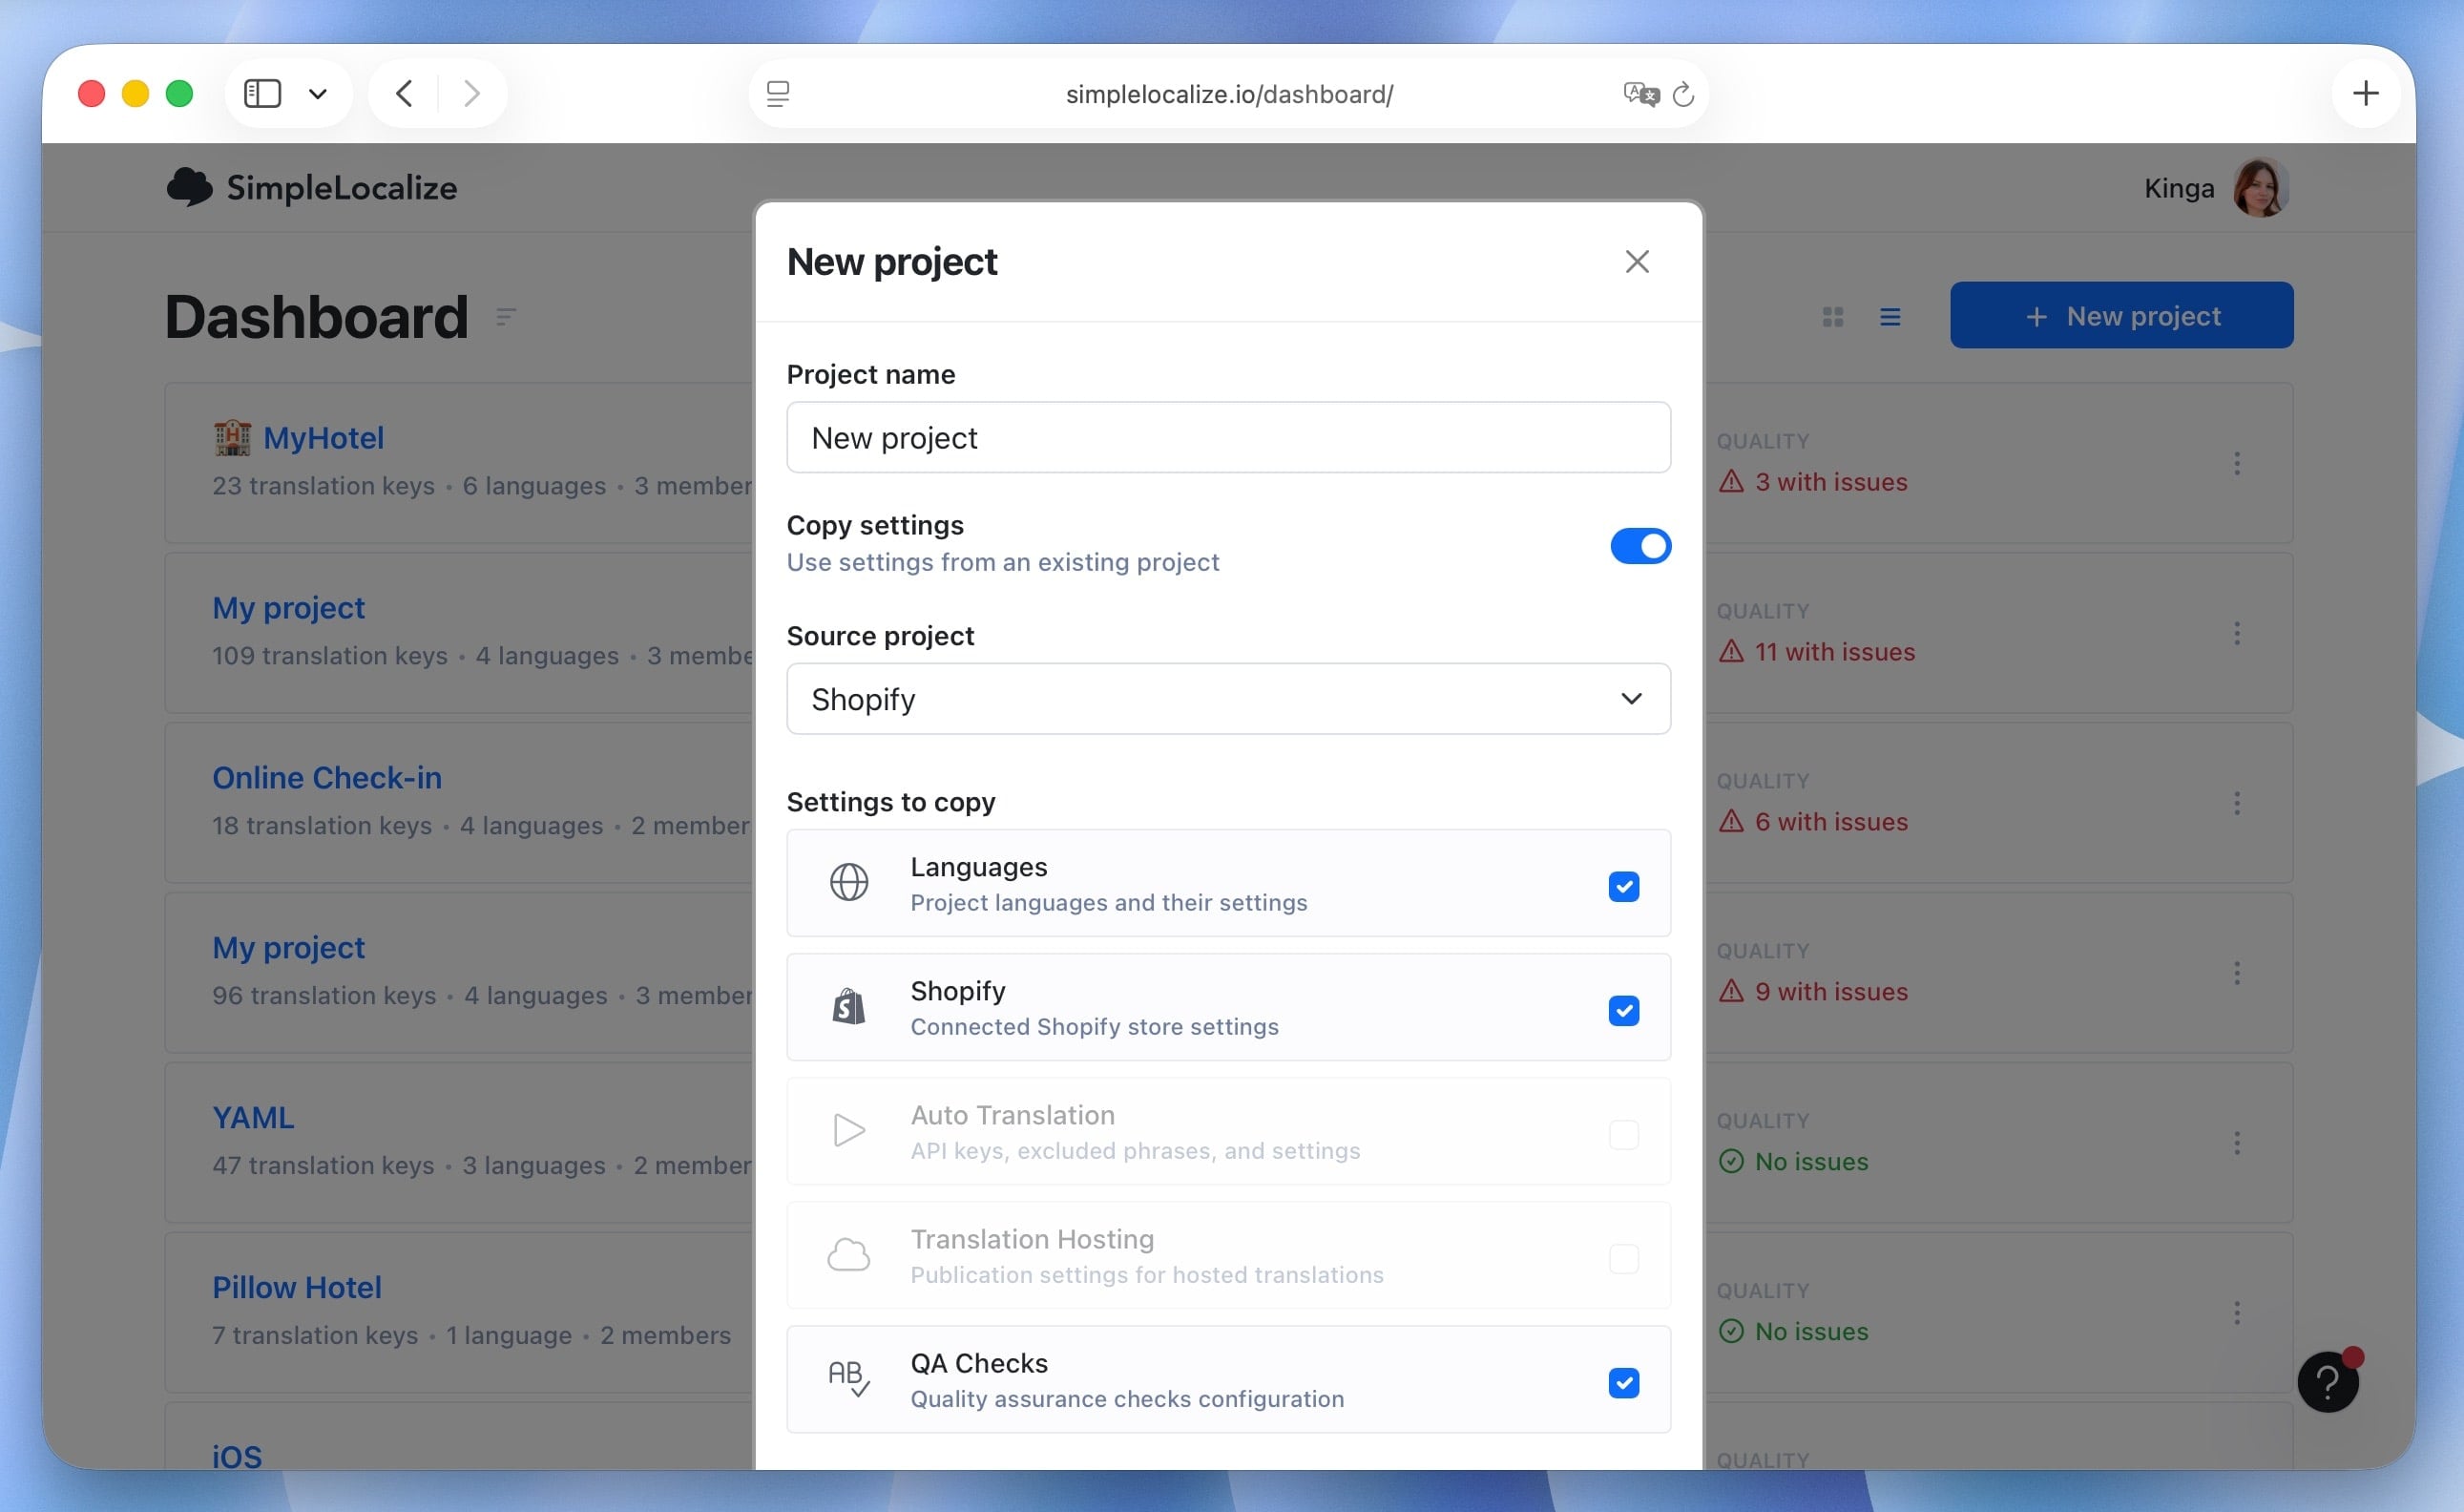Click the SimpleLocalize cloud logo
Image resolution: width=2464 pixels, height=1512 pixels.
pyautogui.click(x=190, y=187)
